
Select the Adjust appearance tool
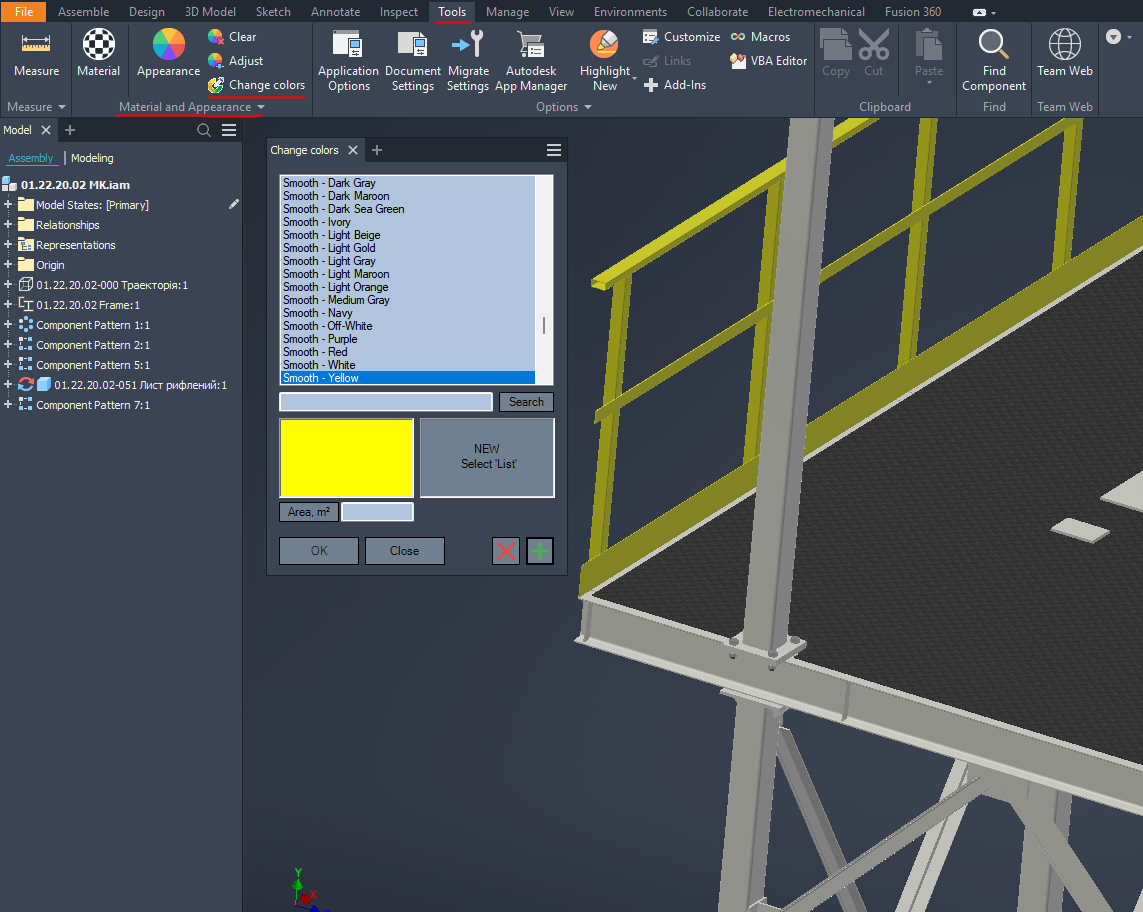(235, 61)
